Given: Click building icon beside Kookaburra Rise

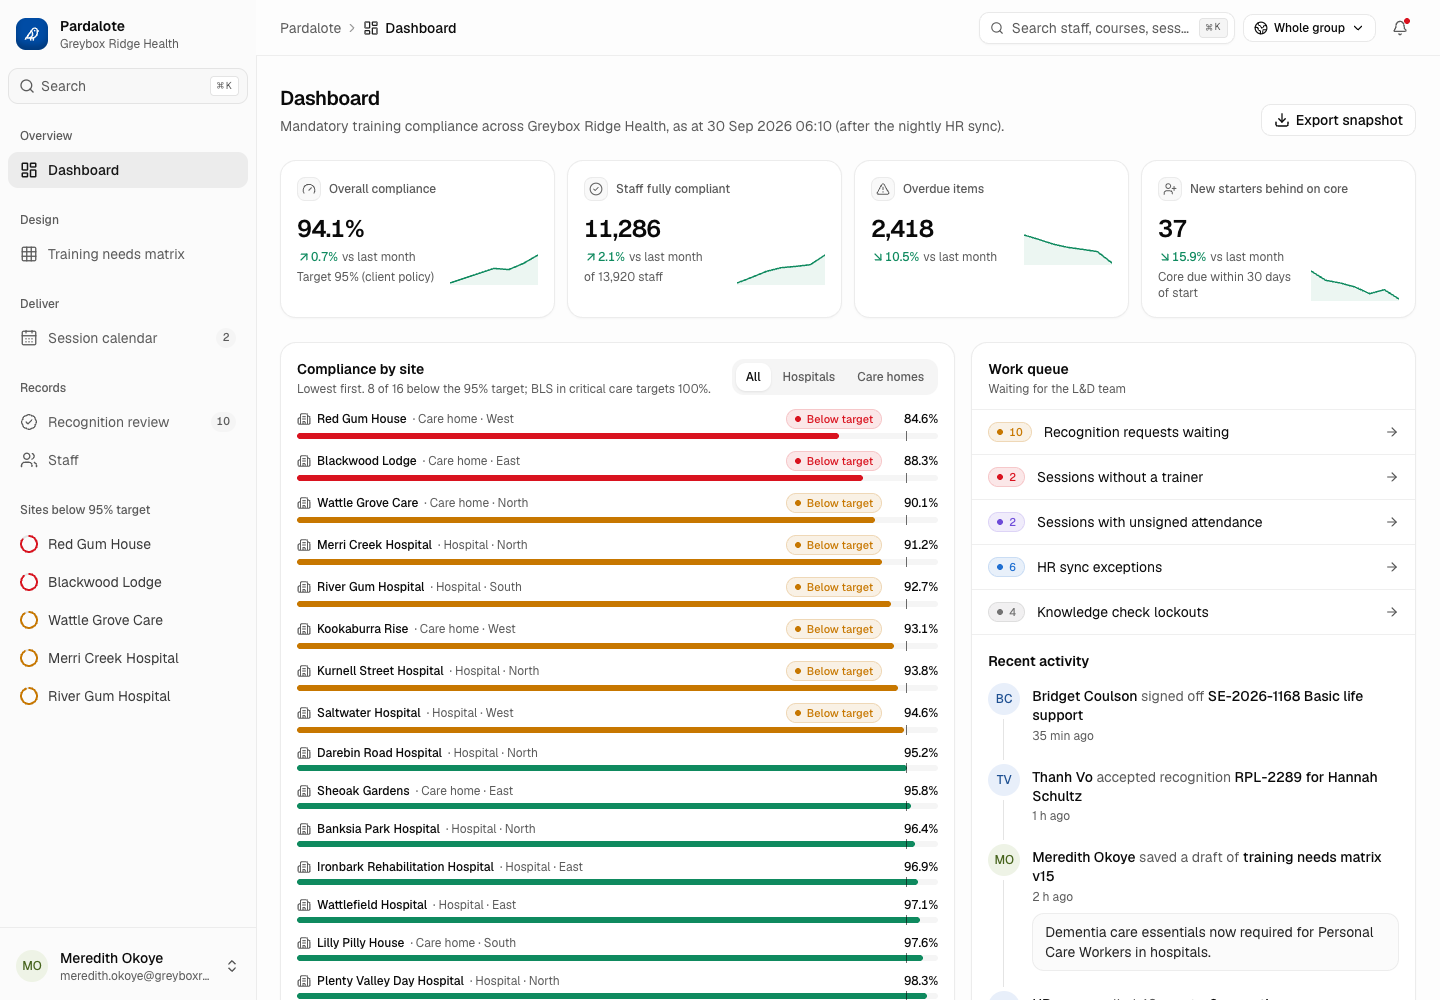Looking at the screenshot, I should click(304, 629).
